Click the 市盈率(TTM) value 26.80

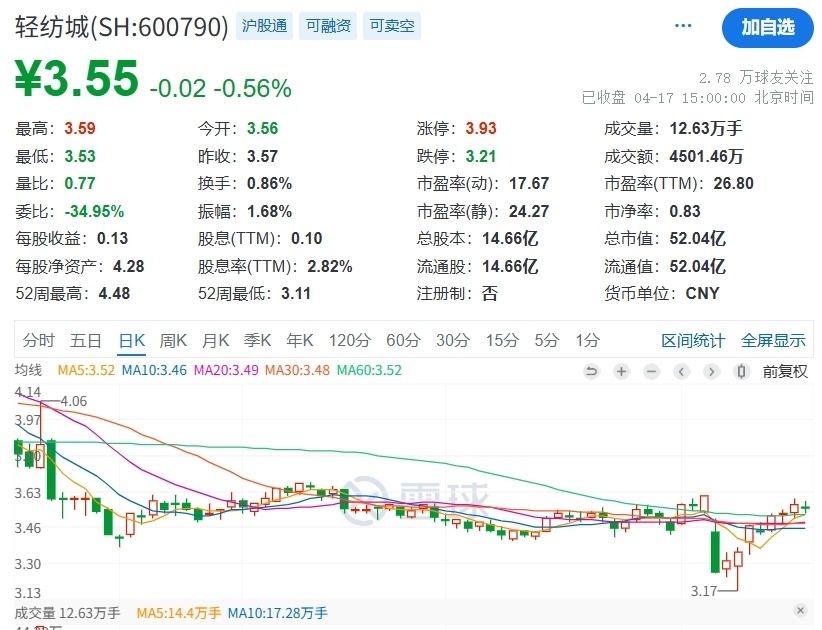(x=733, y=183)
